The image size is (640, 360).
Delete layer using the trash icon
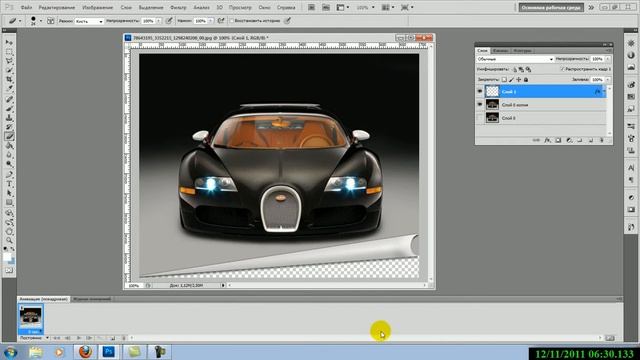[601, 140]
